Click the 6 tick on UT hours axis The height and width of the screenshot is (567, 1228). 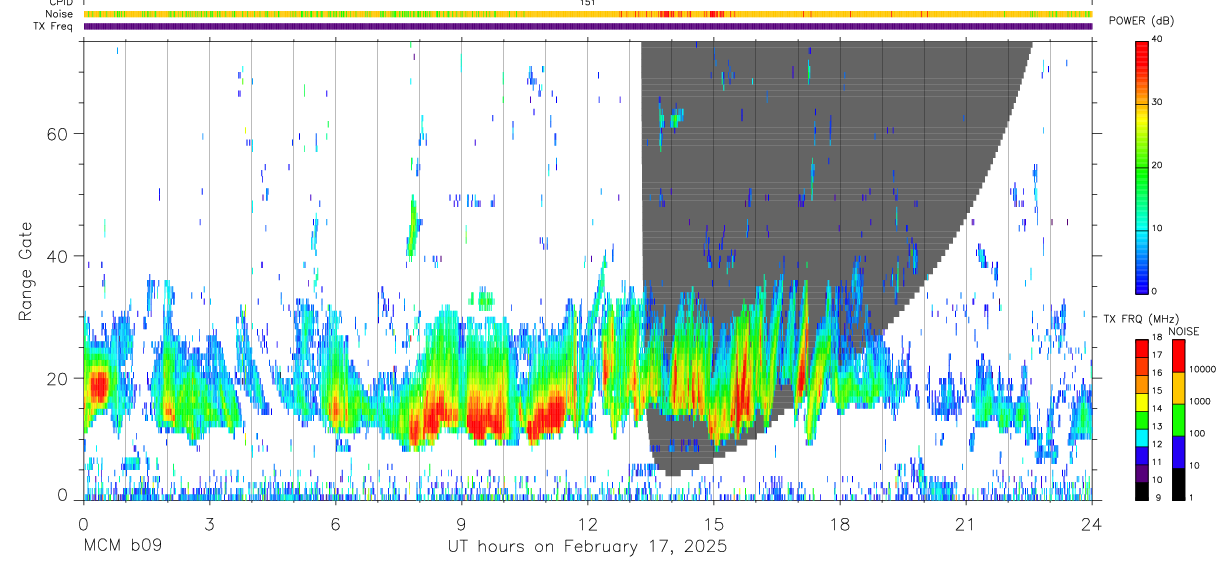point(335,523)
